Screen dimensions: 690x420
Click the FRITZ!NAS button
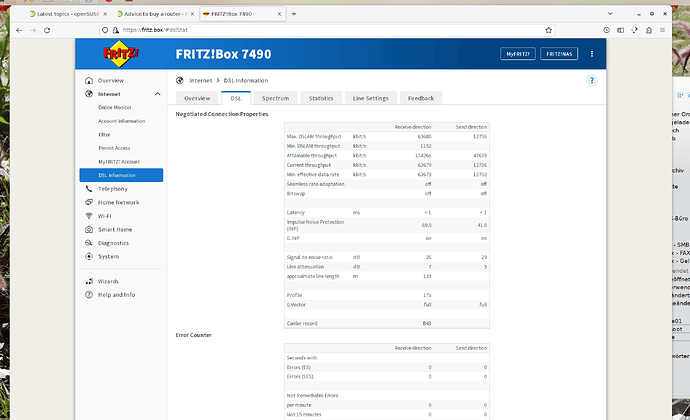559,54
